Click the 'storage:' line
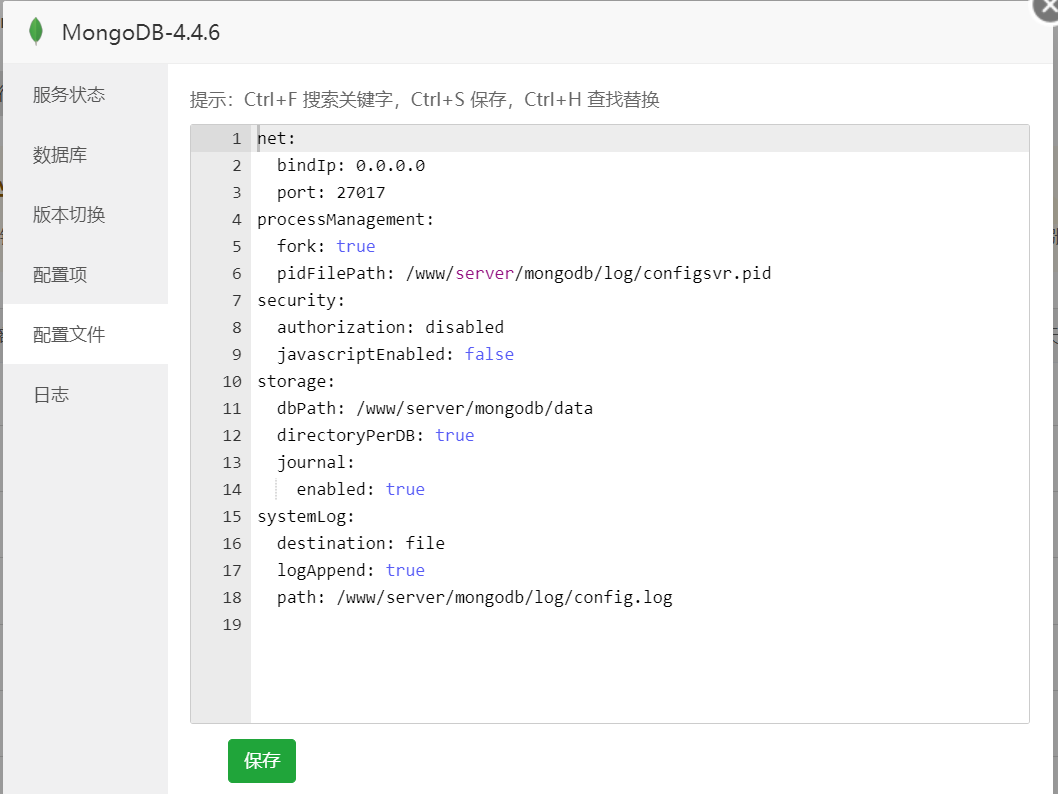The image size is (1058, 794). tap(296, 381)
